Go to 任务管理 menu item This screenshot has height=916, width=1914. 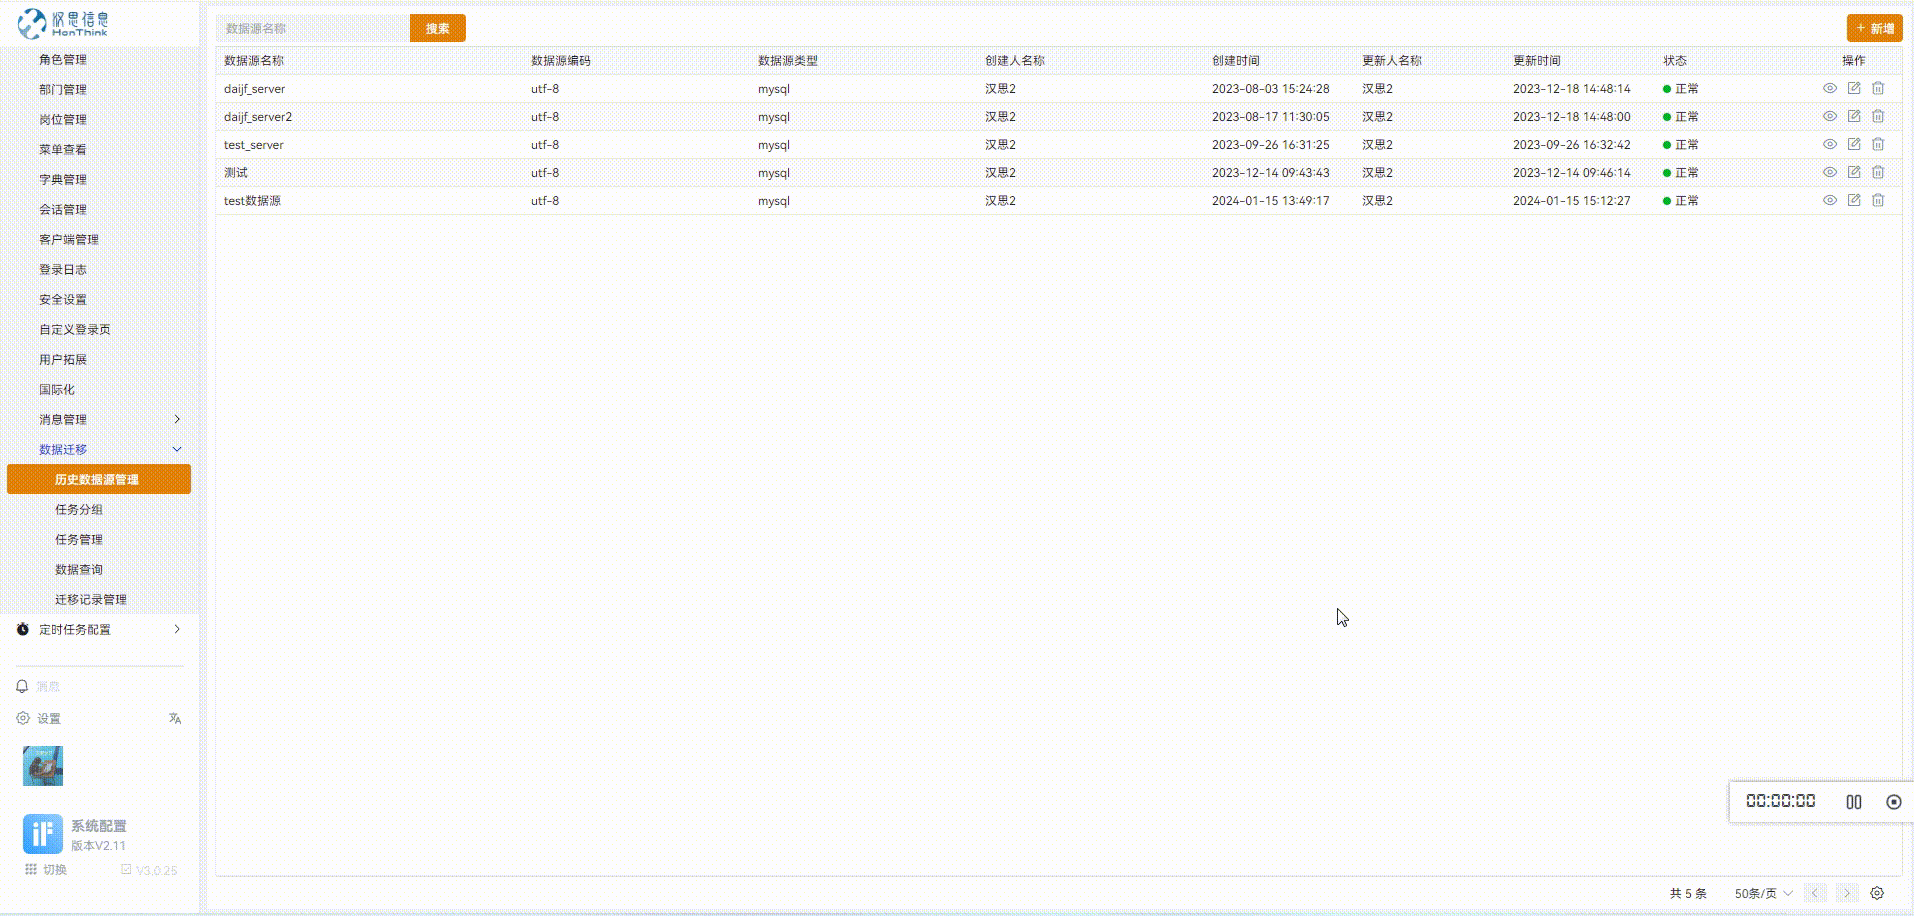pyautogui.click(x=79, y=539)
